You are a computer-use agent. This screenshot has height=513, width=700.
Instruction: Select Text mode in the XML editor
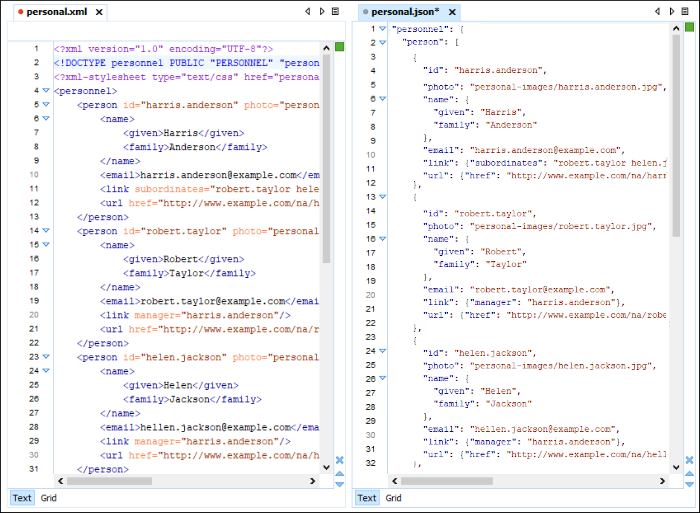tap(21, 498)
